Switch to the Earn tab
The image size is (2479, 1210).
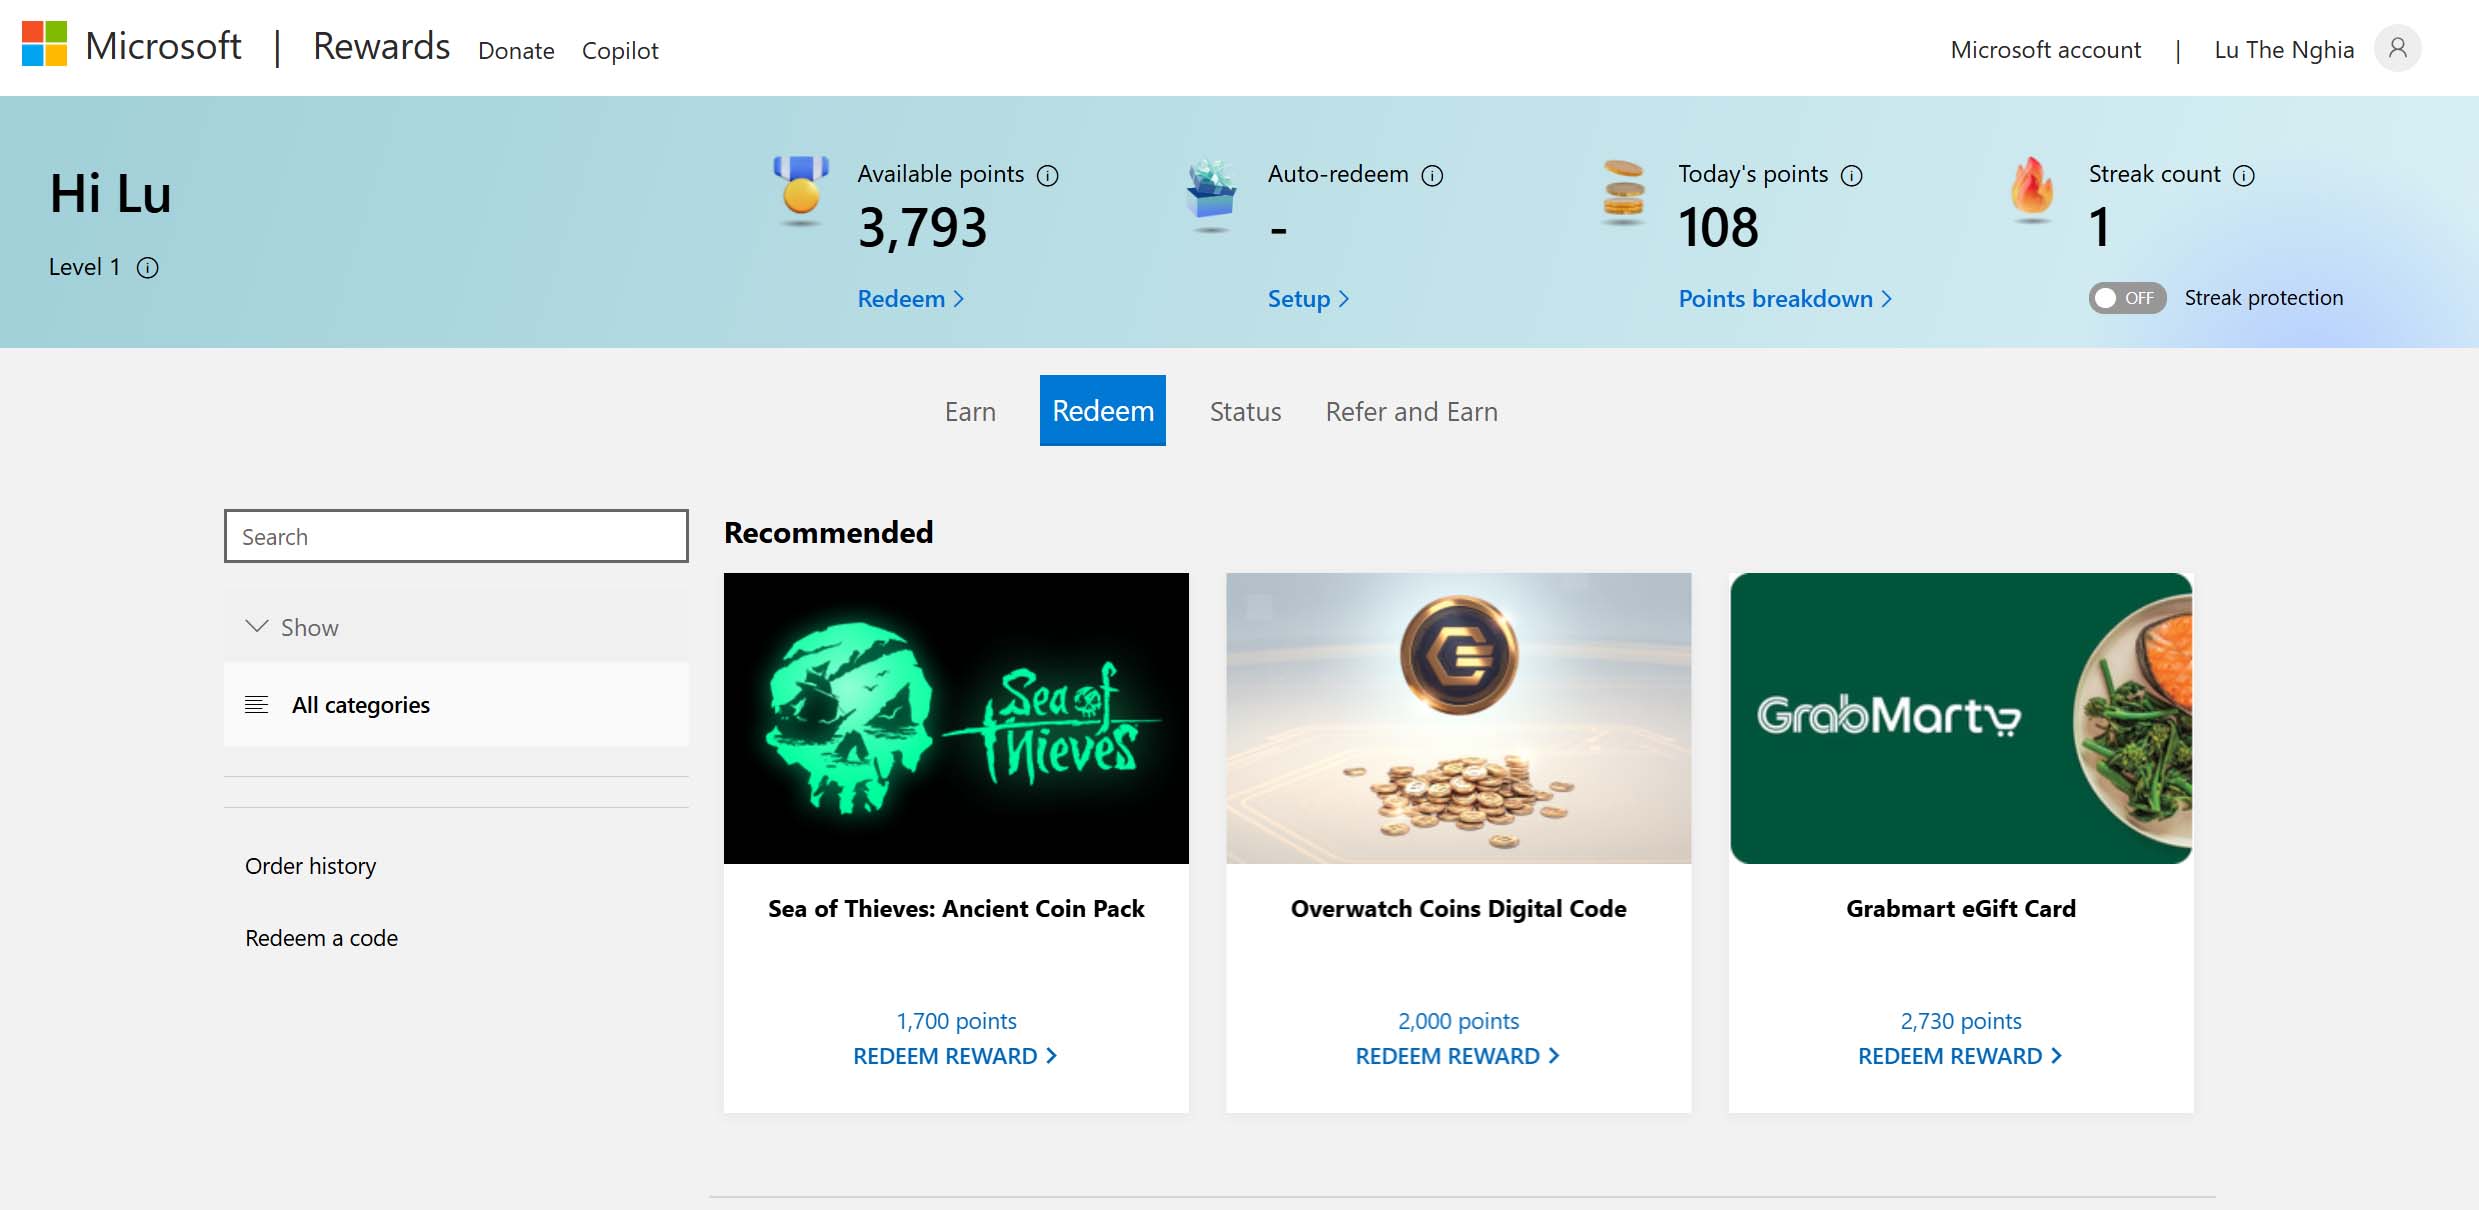click(970, 411)
